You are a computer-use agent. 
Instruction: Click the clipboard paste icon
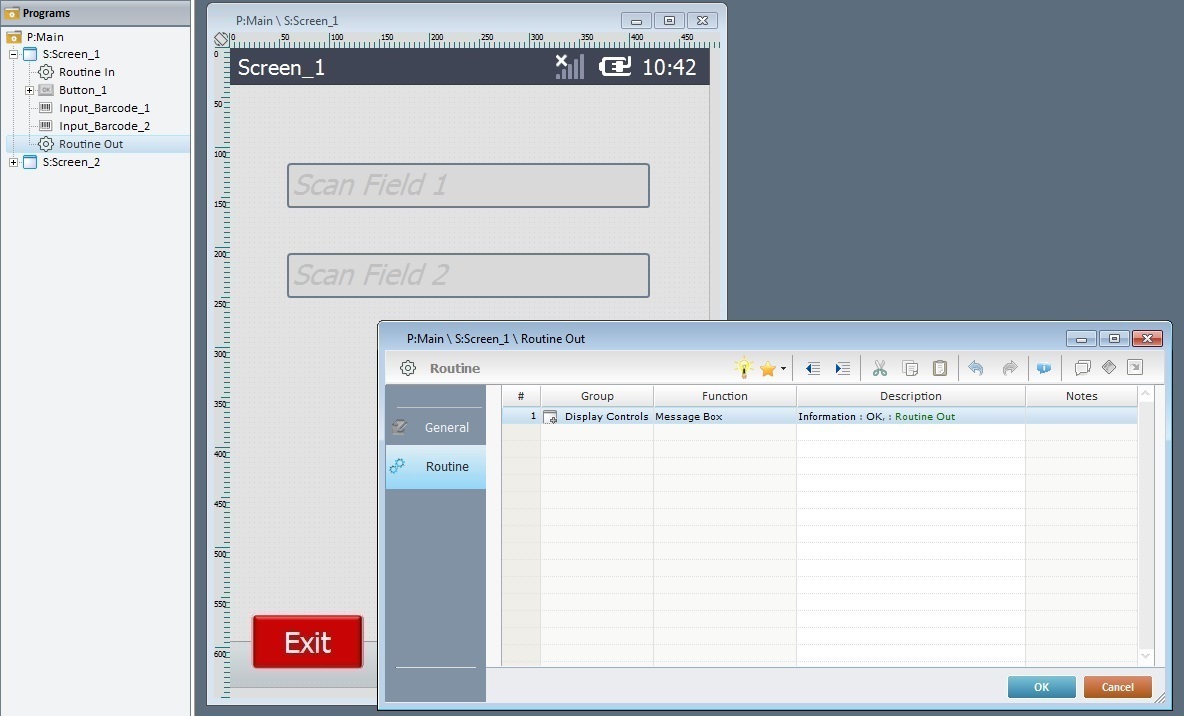(x=940, y=369)
